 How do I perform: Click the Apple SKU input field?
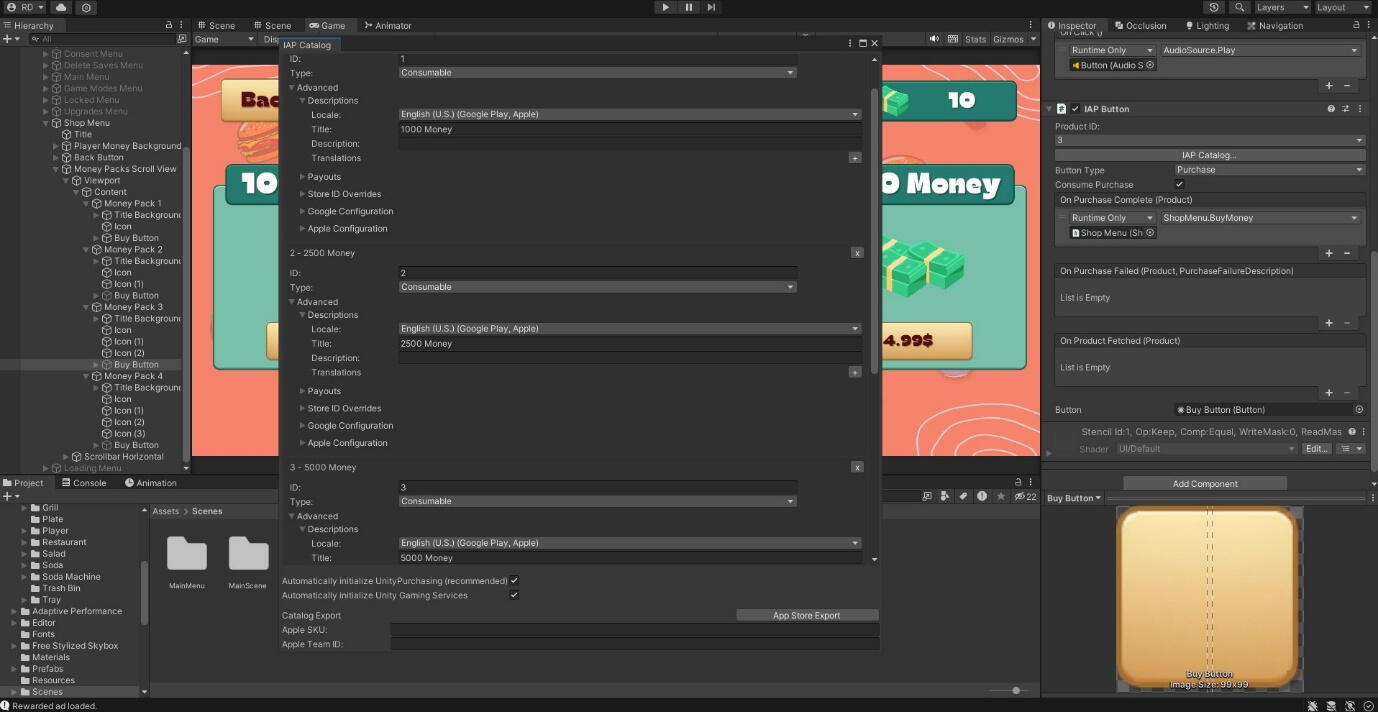pyautogui.click(x=634, y=630)
